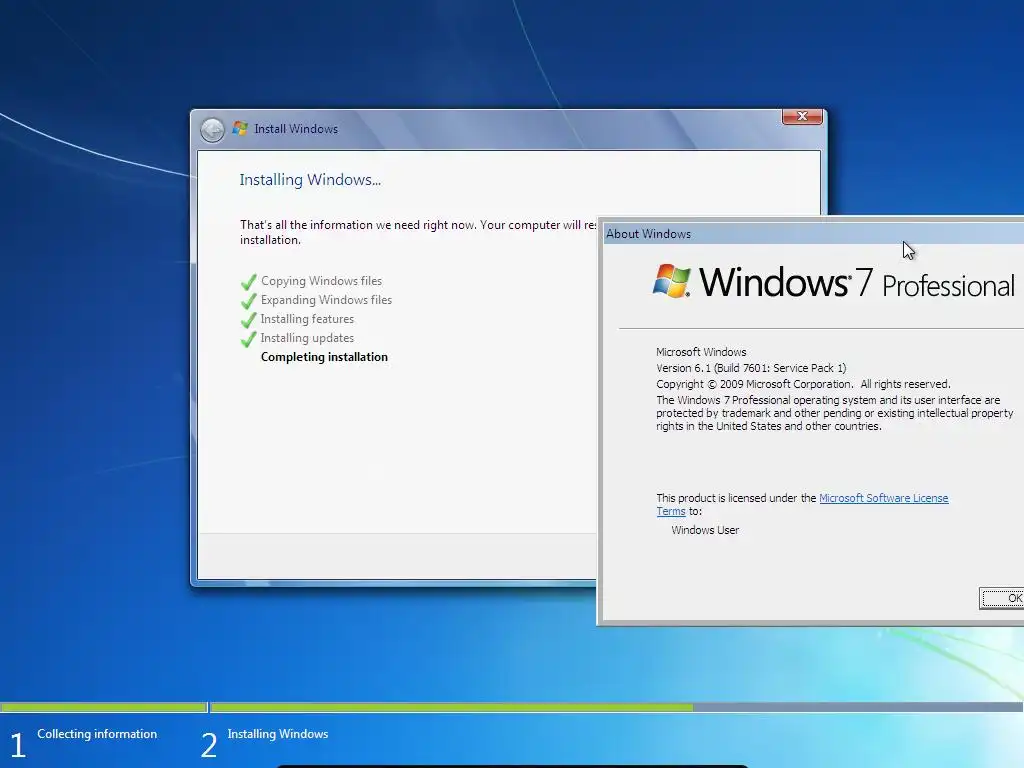Click the 'Windows 7 Professional' banner text
Screen dimensions: 1024x768
click(857, 283)
